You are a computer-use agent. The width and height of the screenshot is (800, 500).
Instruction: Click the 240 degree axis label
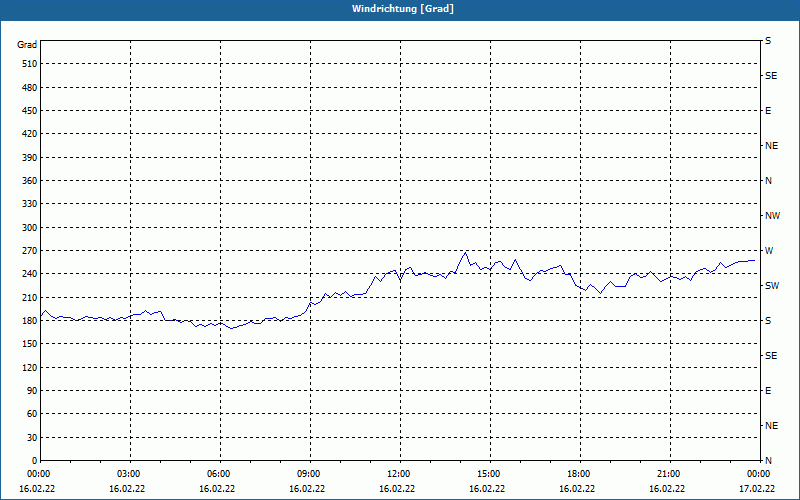click(x=30, y=274)
